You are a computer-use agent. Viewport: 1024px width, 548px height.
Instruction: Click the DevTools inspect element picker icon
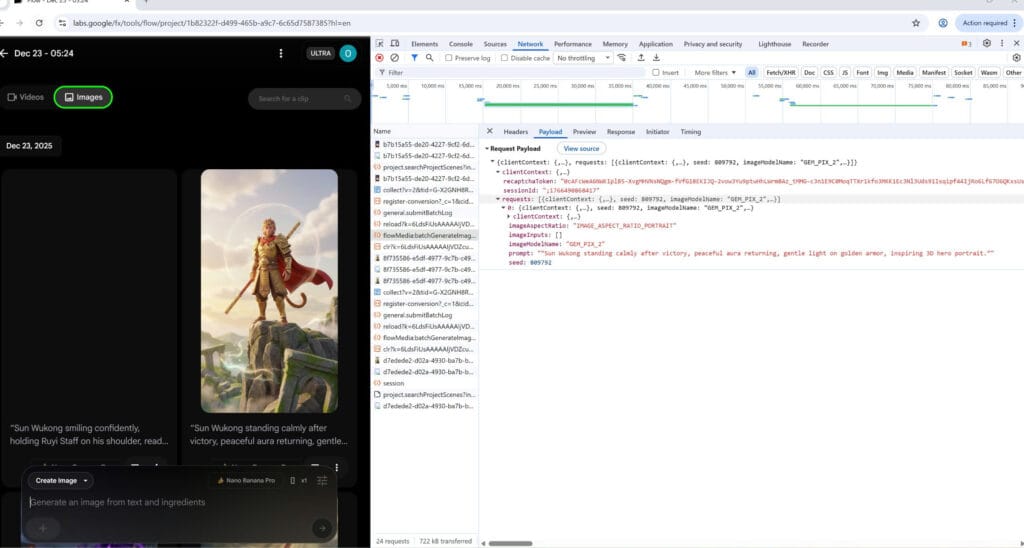point(379,44)
